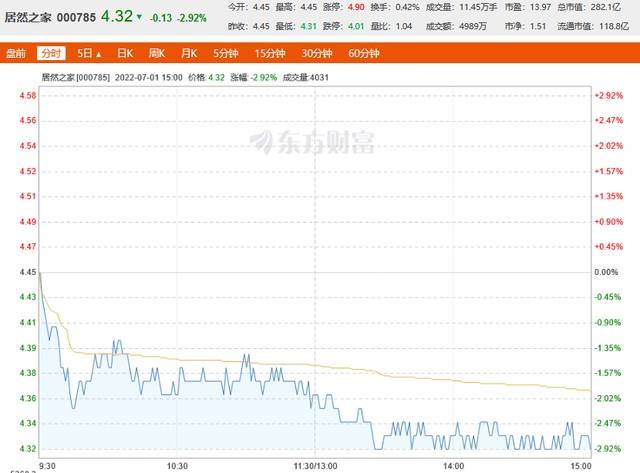Show the 60分钟 chart

[364, 53]
